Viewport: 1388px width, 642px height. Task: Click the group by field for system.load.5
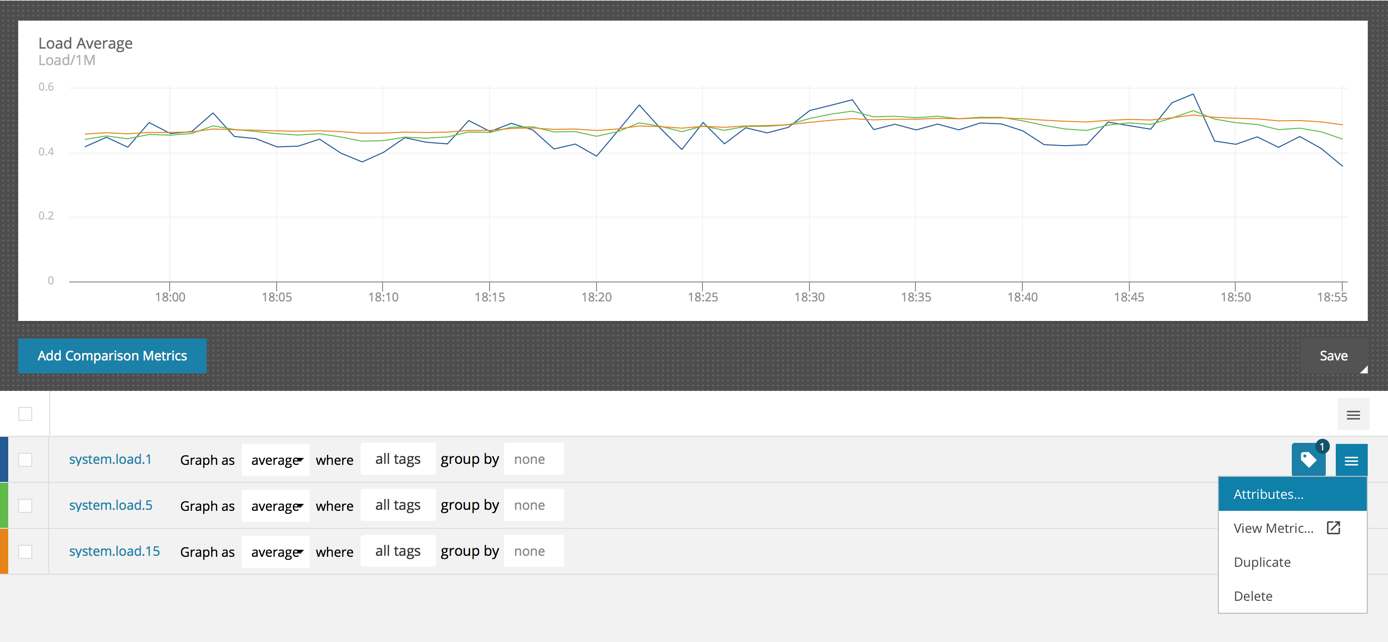coord(533,505)
